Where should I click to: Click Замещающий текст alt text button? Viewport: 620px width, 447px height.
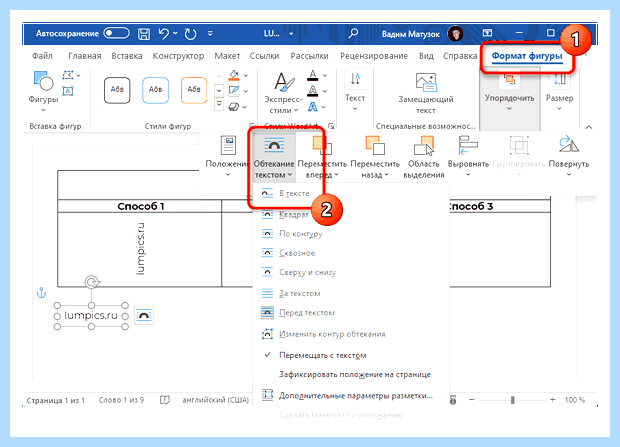(425, 93)
